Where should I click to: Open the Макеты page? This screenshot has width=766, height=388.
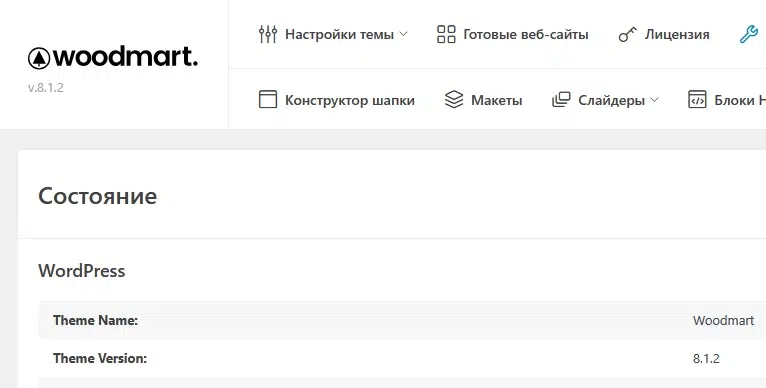(x=497, y=100)
